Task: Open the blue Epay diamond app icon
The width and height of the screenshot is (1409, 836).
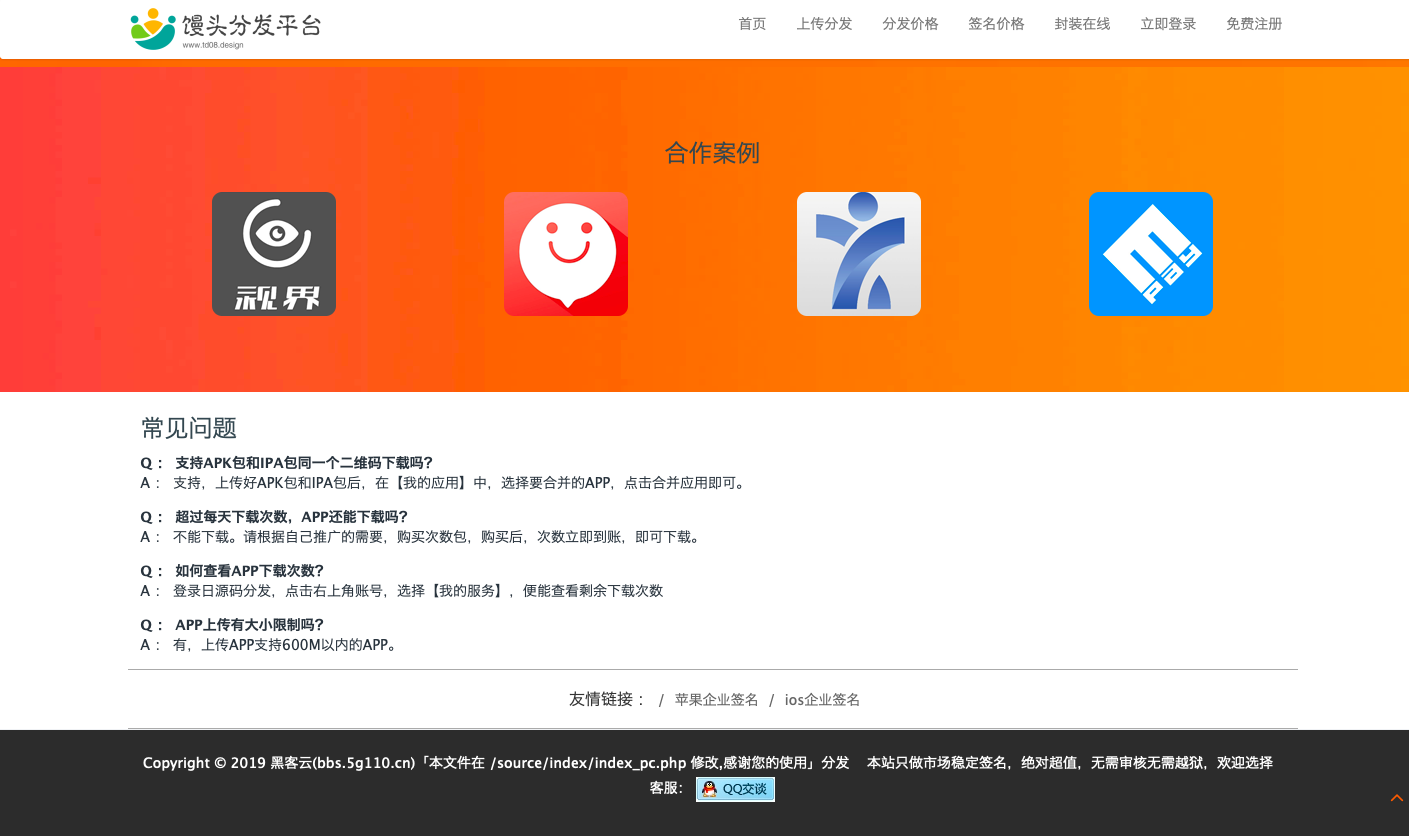Action: [x=1150, y=254]
